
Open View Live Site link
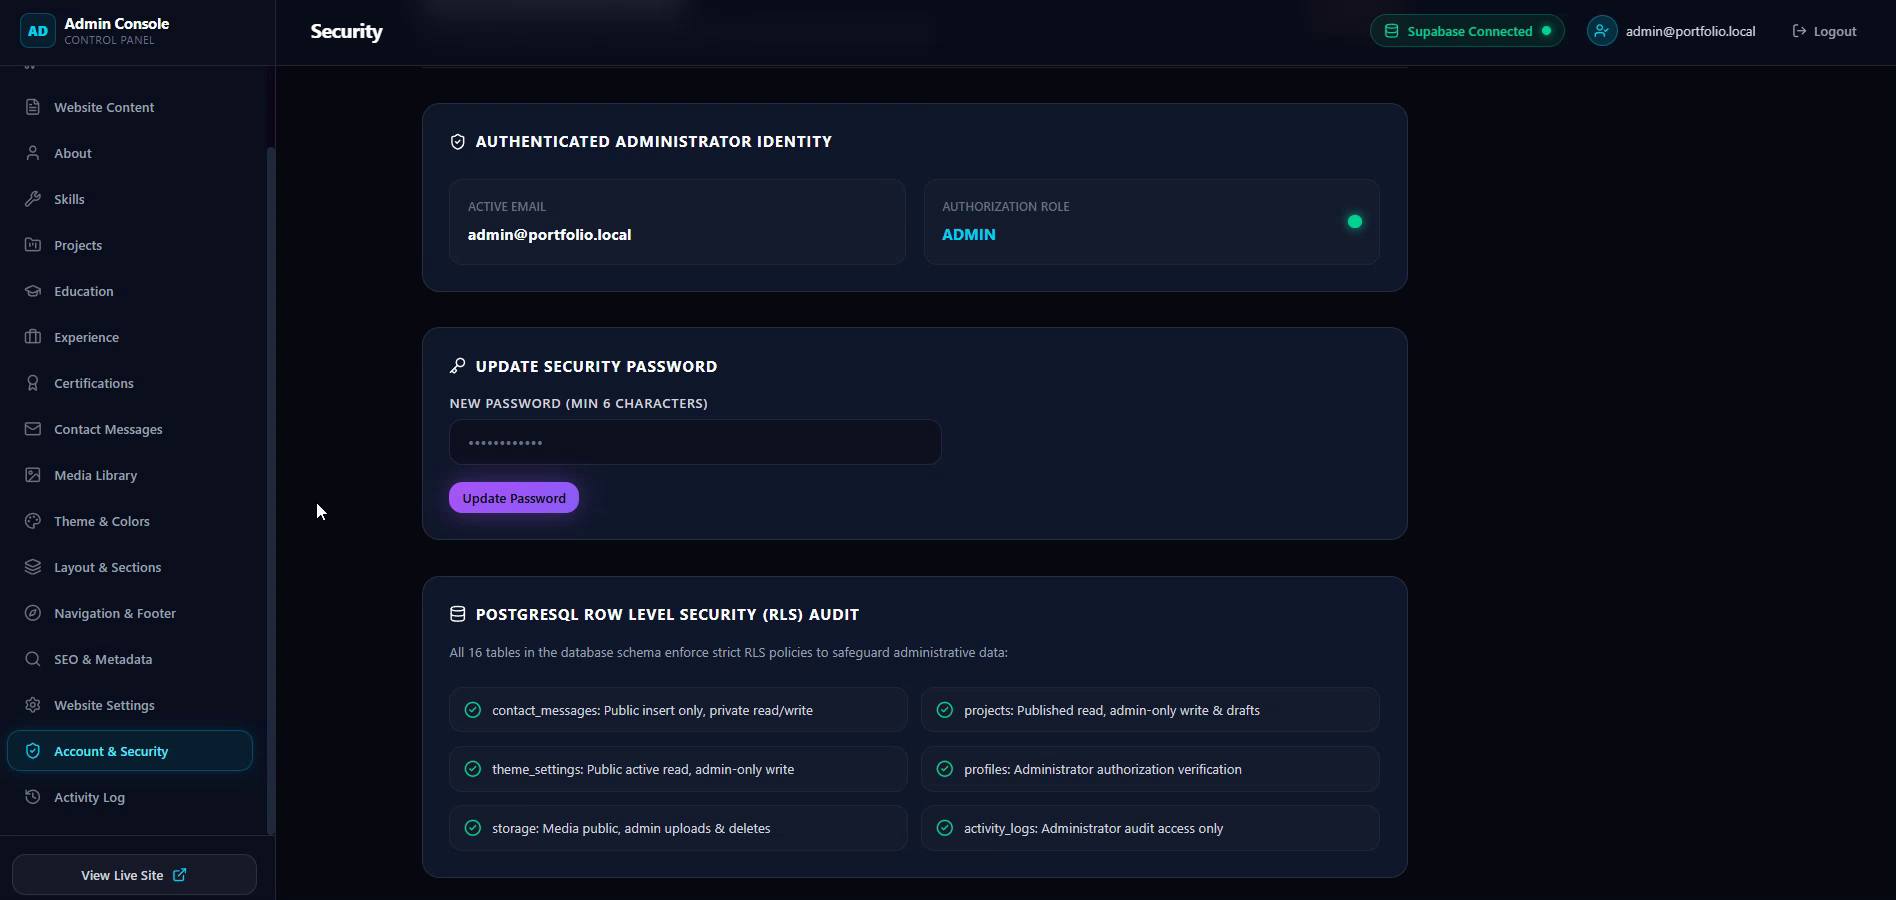(134, 875)
